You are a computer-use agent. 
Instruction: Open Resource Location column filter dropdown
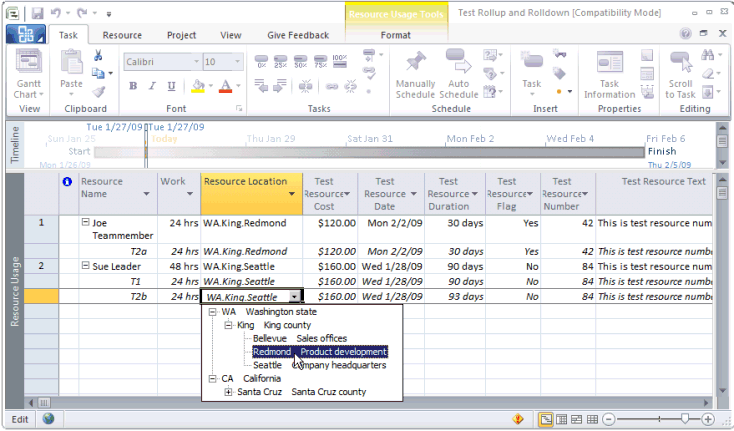pos(292,194)
